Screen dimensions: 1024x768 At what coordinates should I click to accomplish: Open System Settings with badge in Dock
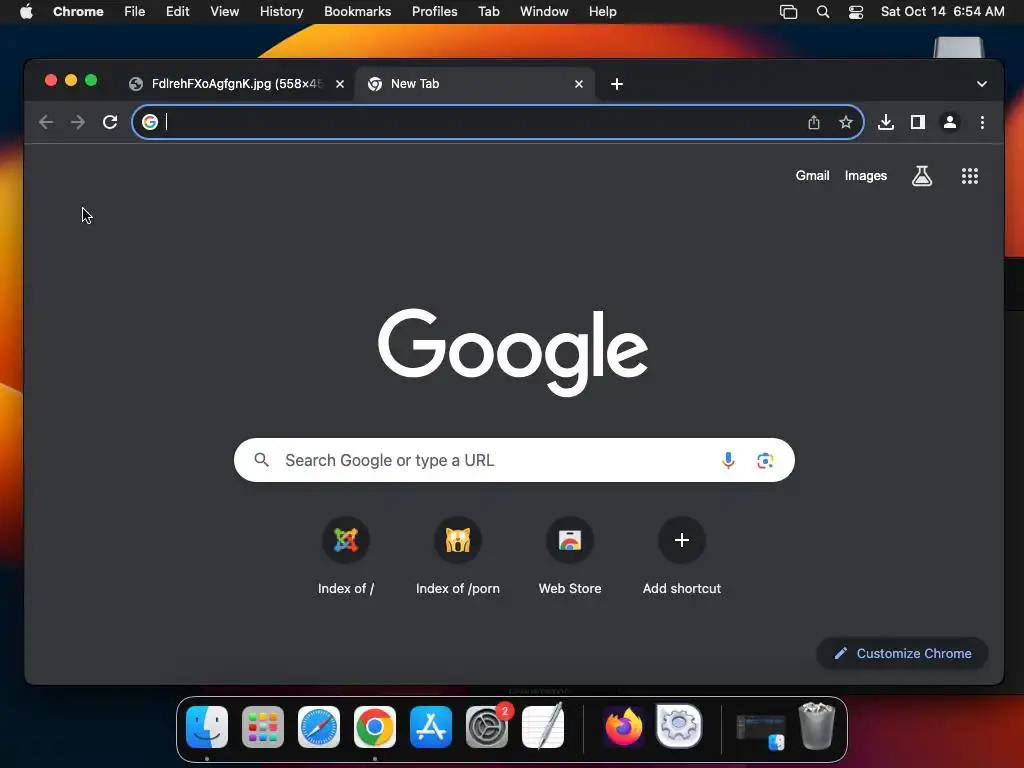pos(487,727)
